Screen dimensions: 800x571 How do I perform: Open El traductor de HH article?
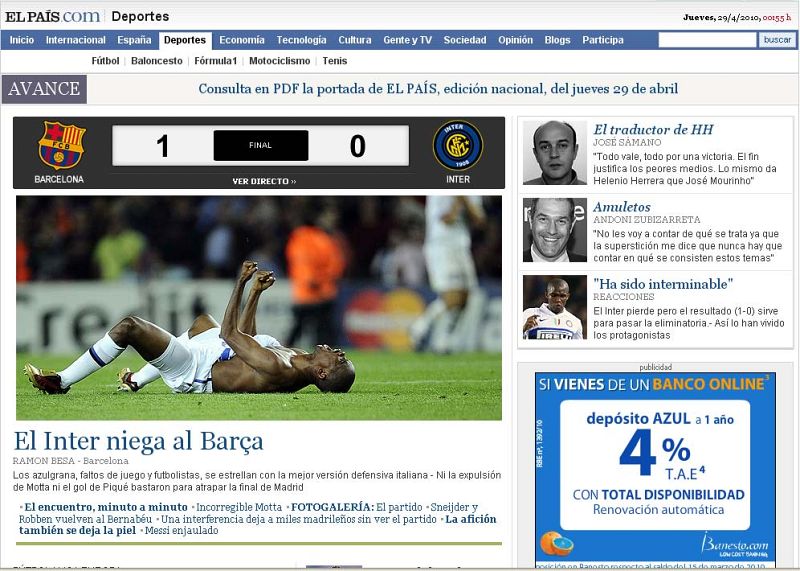click(652, 129)
